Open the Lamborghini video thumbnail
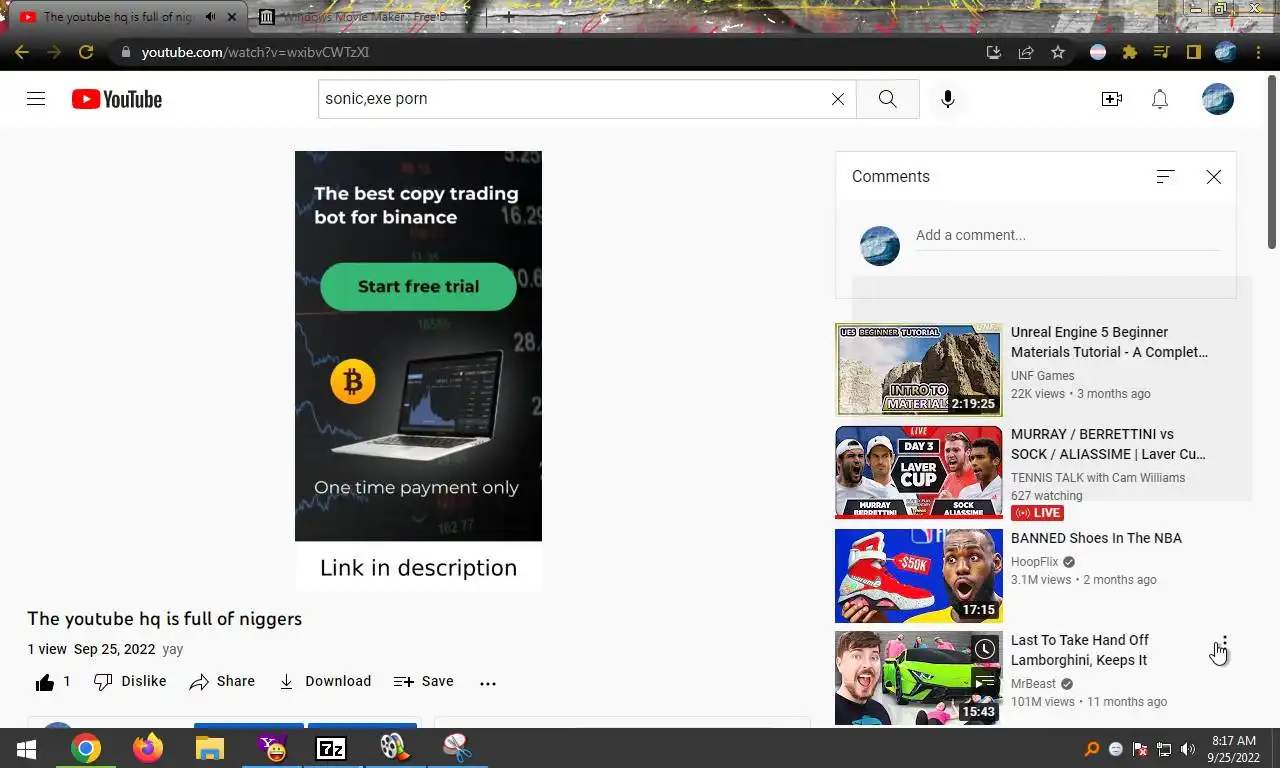1280x768 pixels. 918,678
